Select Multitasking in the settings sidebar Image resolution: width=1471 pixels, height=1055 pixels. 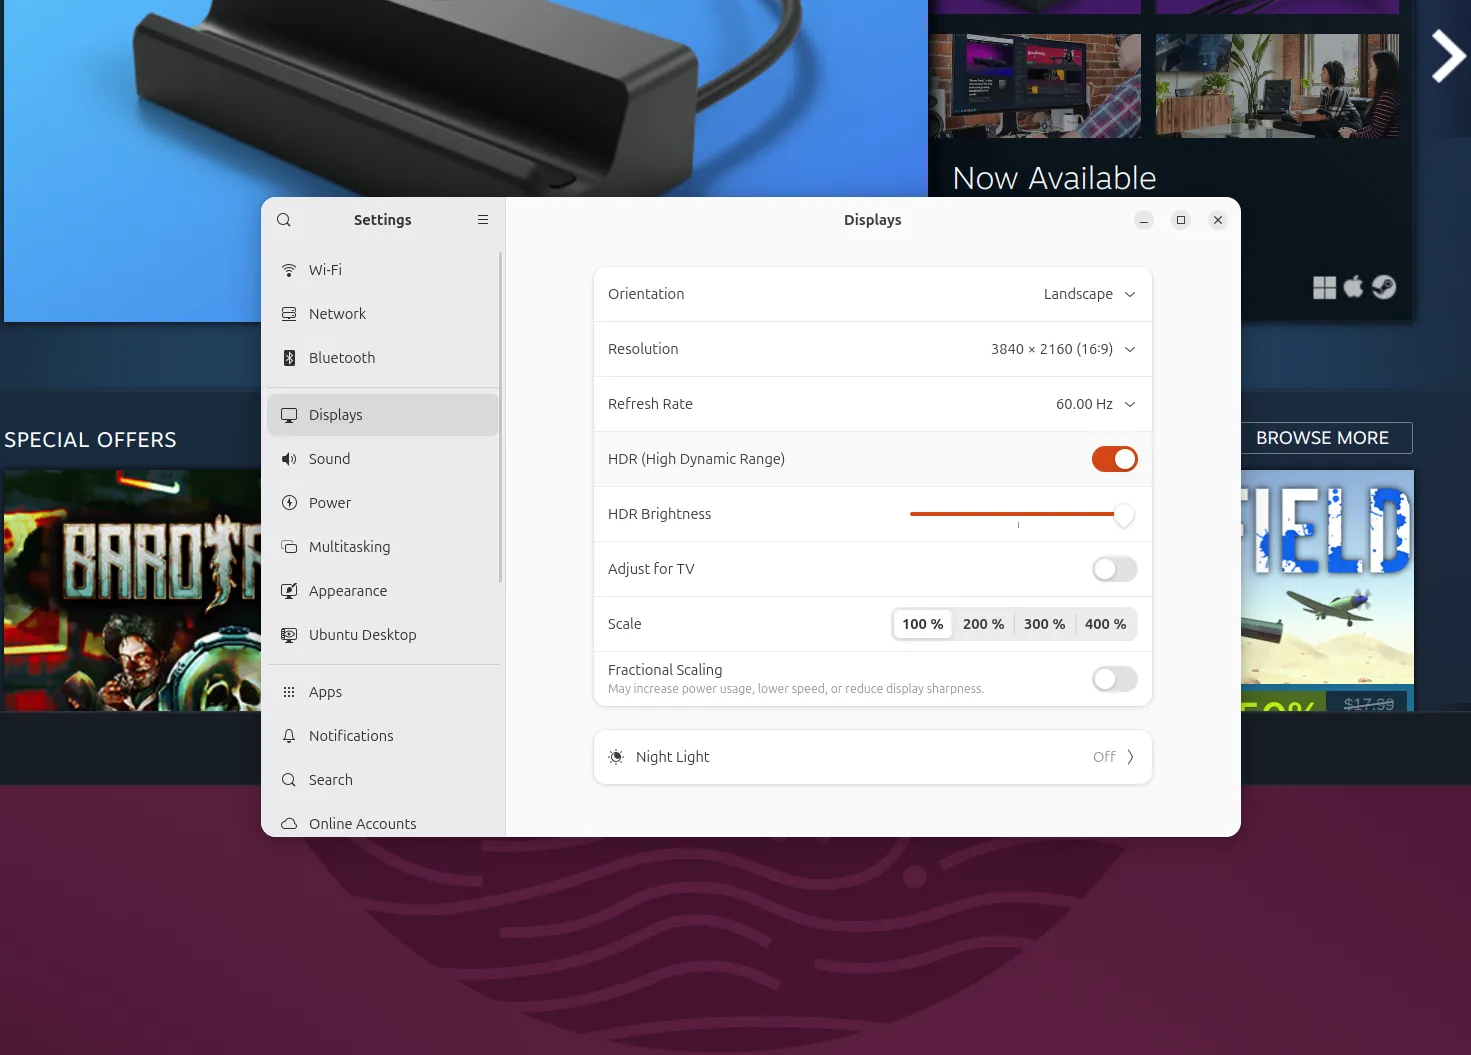349,547
